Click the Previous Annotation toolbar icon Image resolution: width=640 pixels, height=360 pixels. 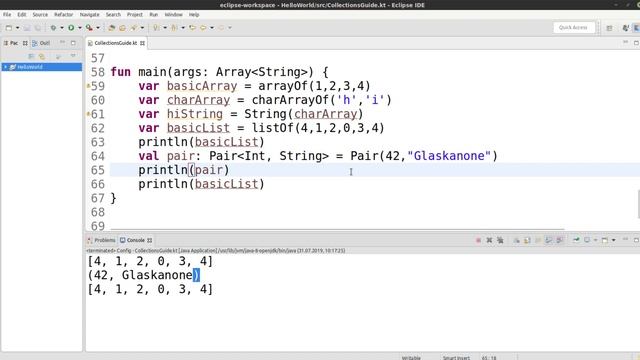174,28
